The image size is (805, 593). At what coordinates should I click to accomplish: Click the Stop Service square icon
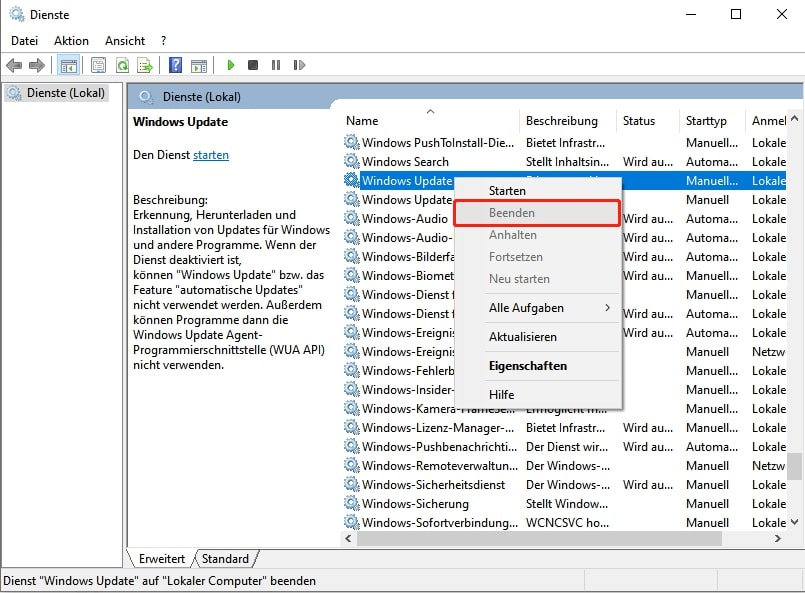[253, 65]
